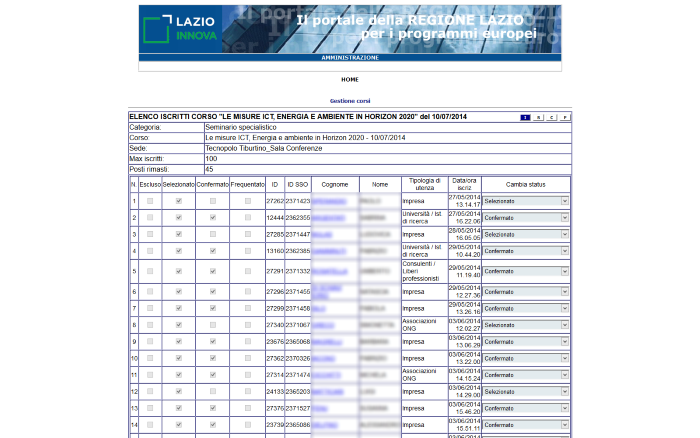Toggle Escluso checkbox in row 10
Image resolution: width=700 pixels, height=438 pixels.
[150, 359]
